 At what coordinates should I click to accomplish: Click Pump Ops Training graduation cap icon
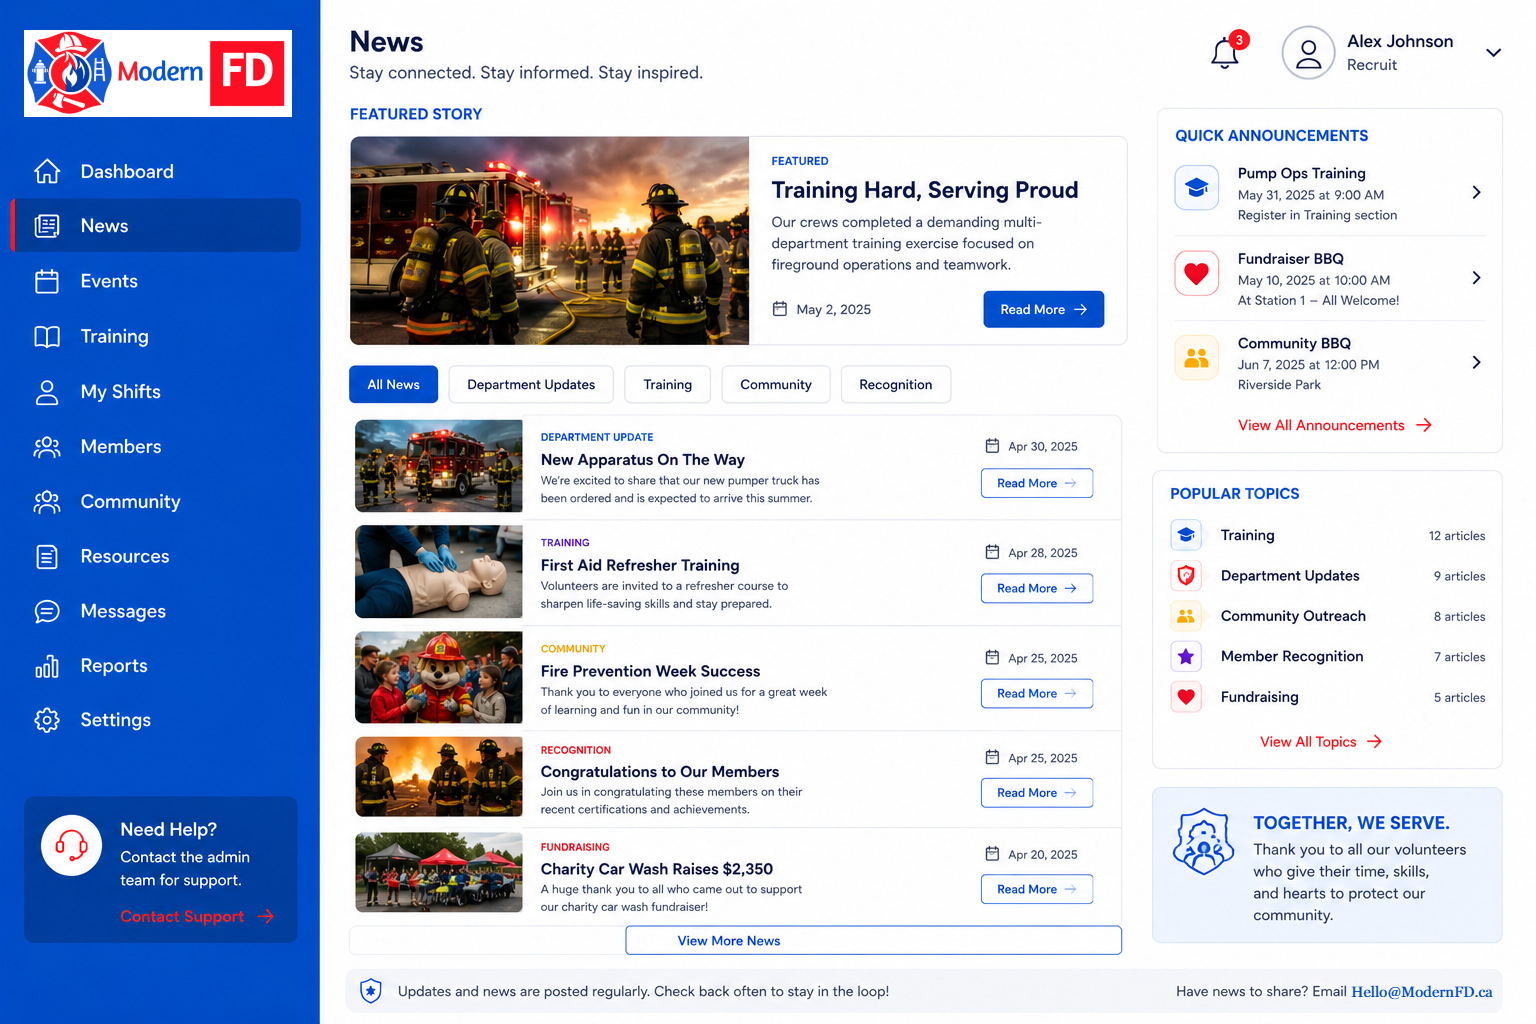click(x=1196, y=187)
